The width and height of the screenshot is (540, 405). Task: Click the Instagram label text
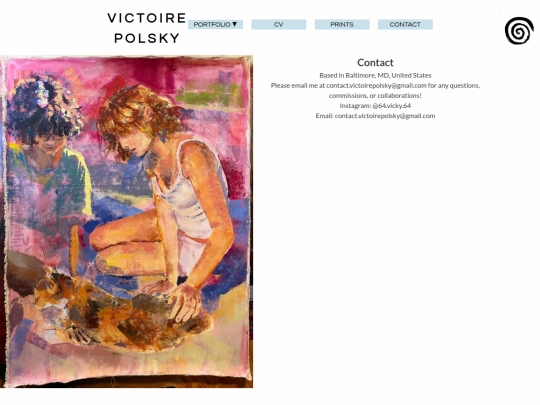coord(355,105)
